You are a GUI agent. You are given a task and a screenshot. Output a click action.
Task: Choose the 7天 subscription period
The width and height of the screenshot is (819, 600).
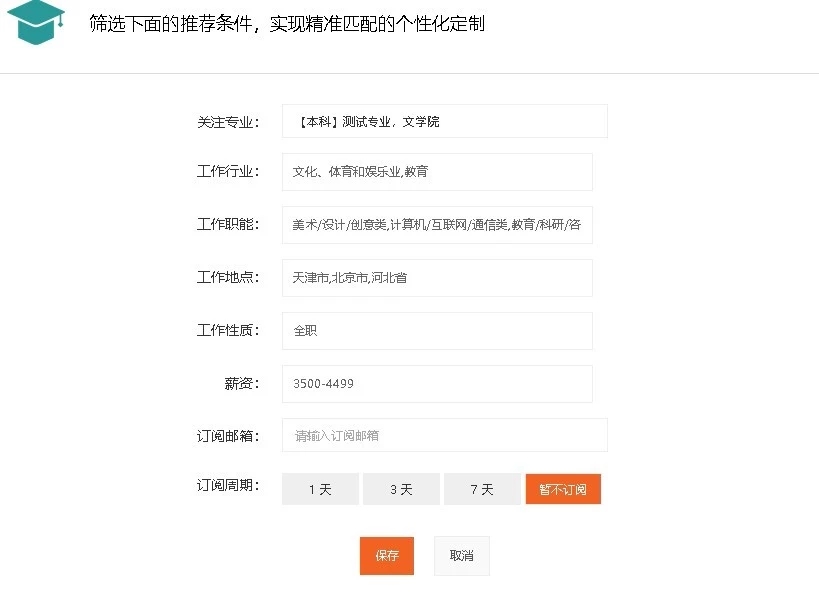pos(482,489)
